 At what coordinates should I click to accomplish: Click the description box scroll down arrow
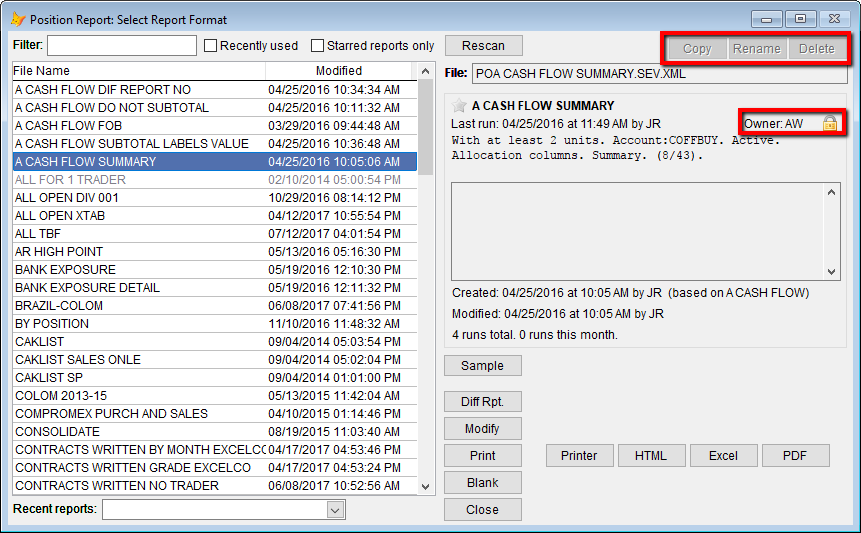831,272
